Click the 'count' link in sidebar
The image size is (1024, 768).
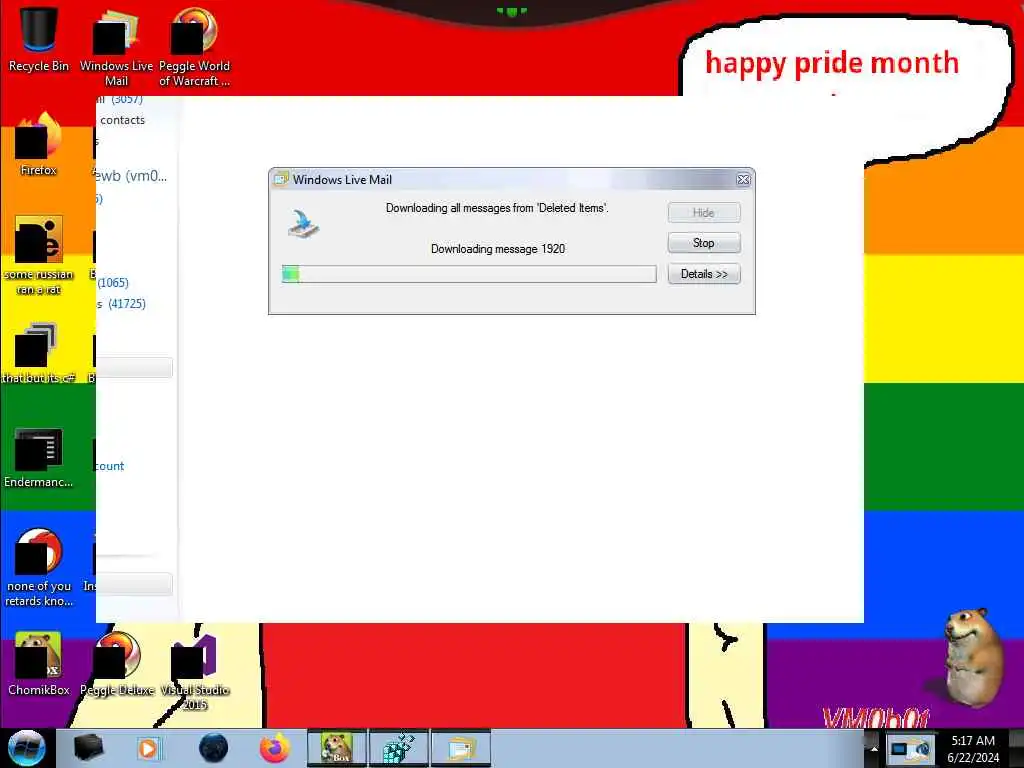[x=110, y=466]
